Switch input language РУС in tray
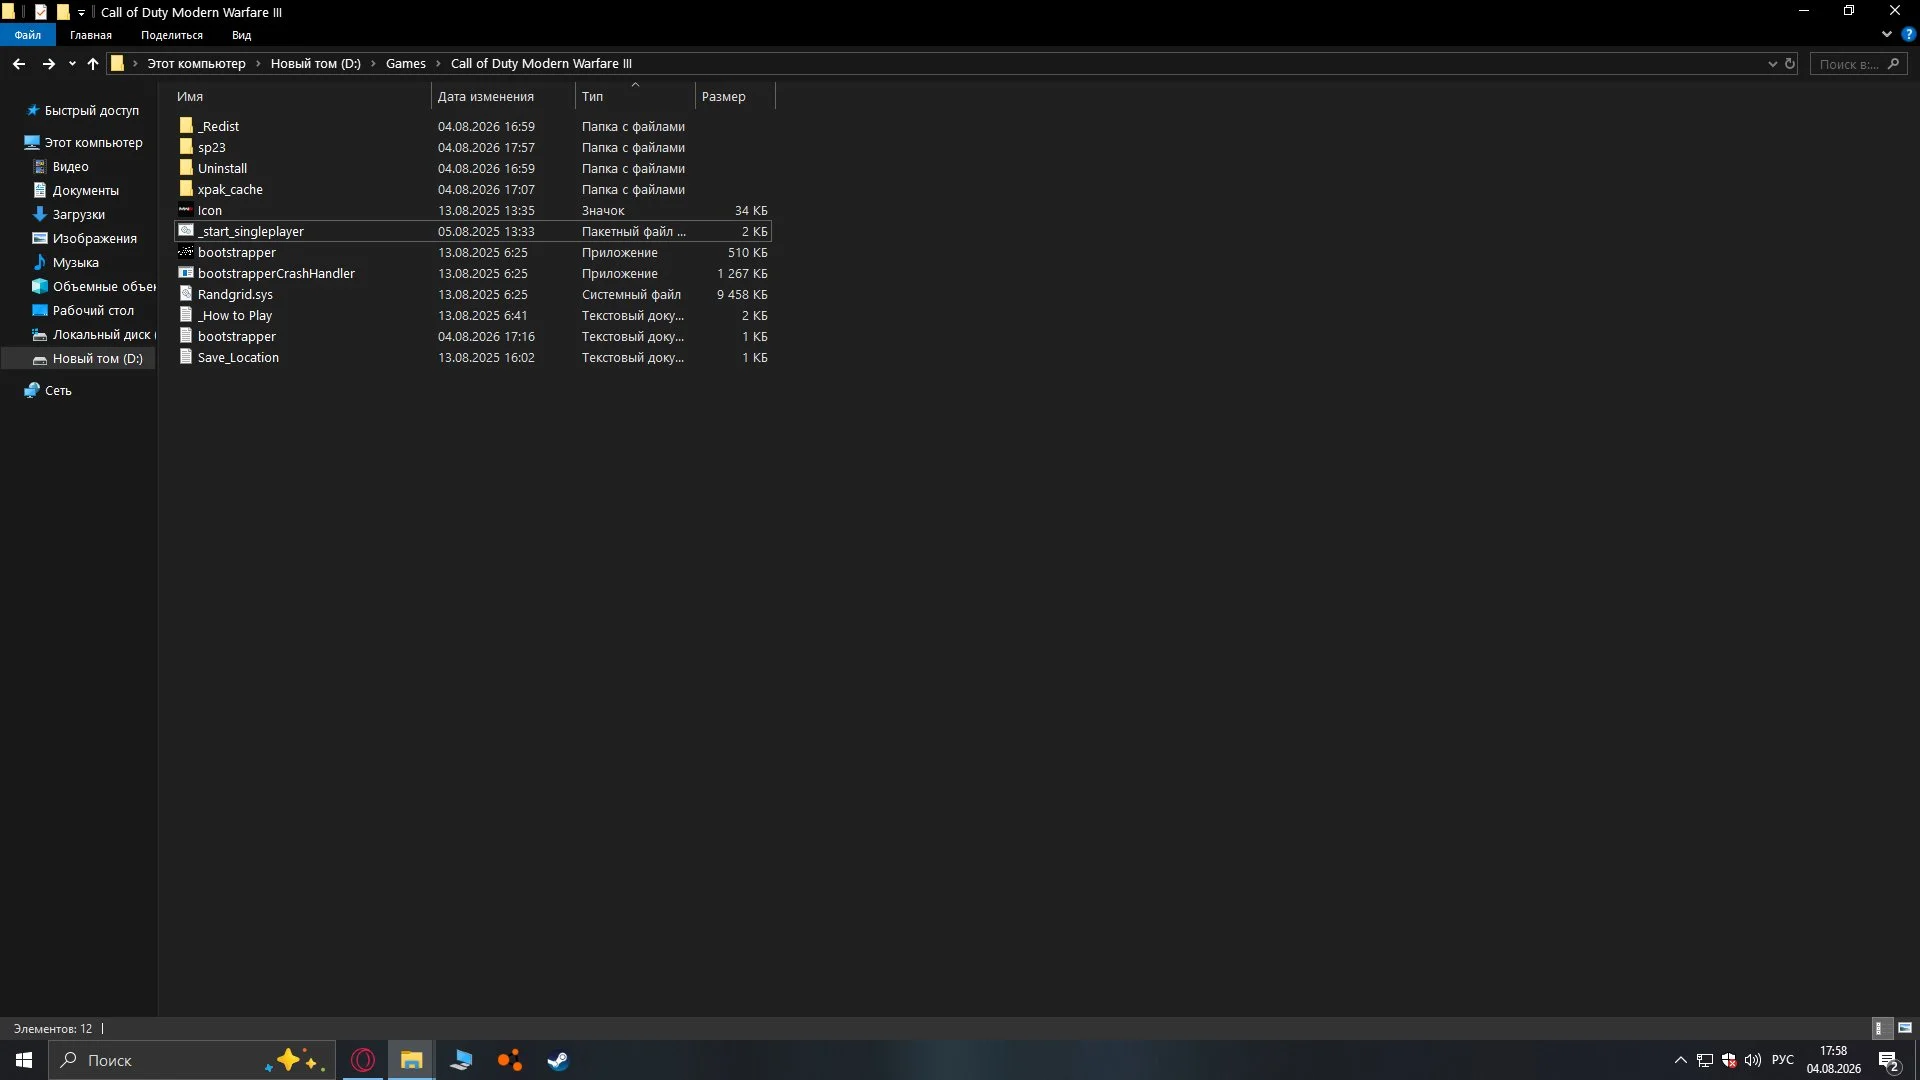Screen dimensions: 1920x1080 (x=1782, y=1060)
